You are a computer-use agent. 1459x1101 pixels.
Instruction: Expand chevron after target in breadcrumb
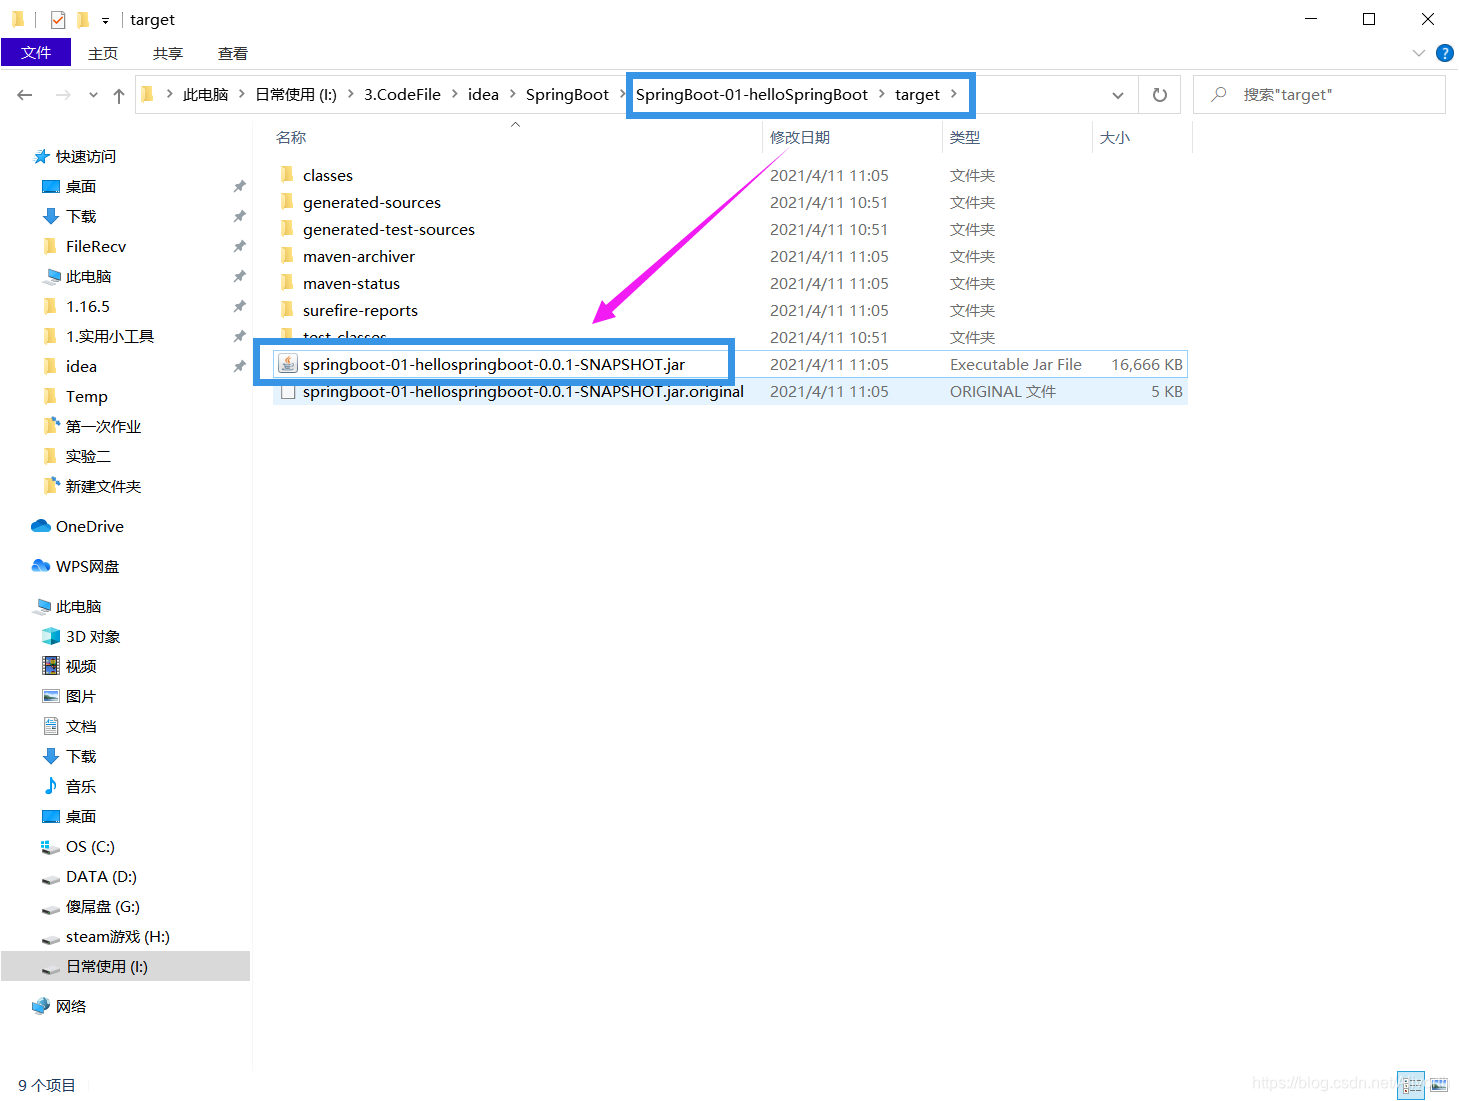954,94
